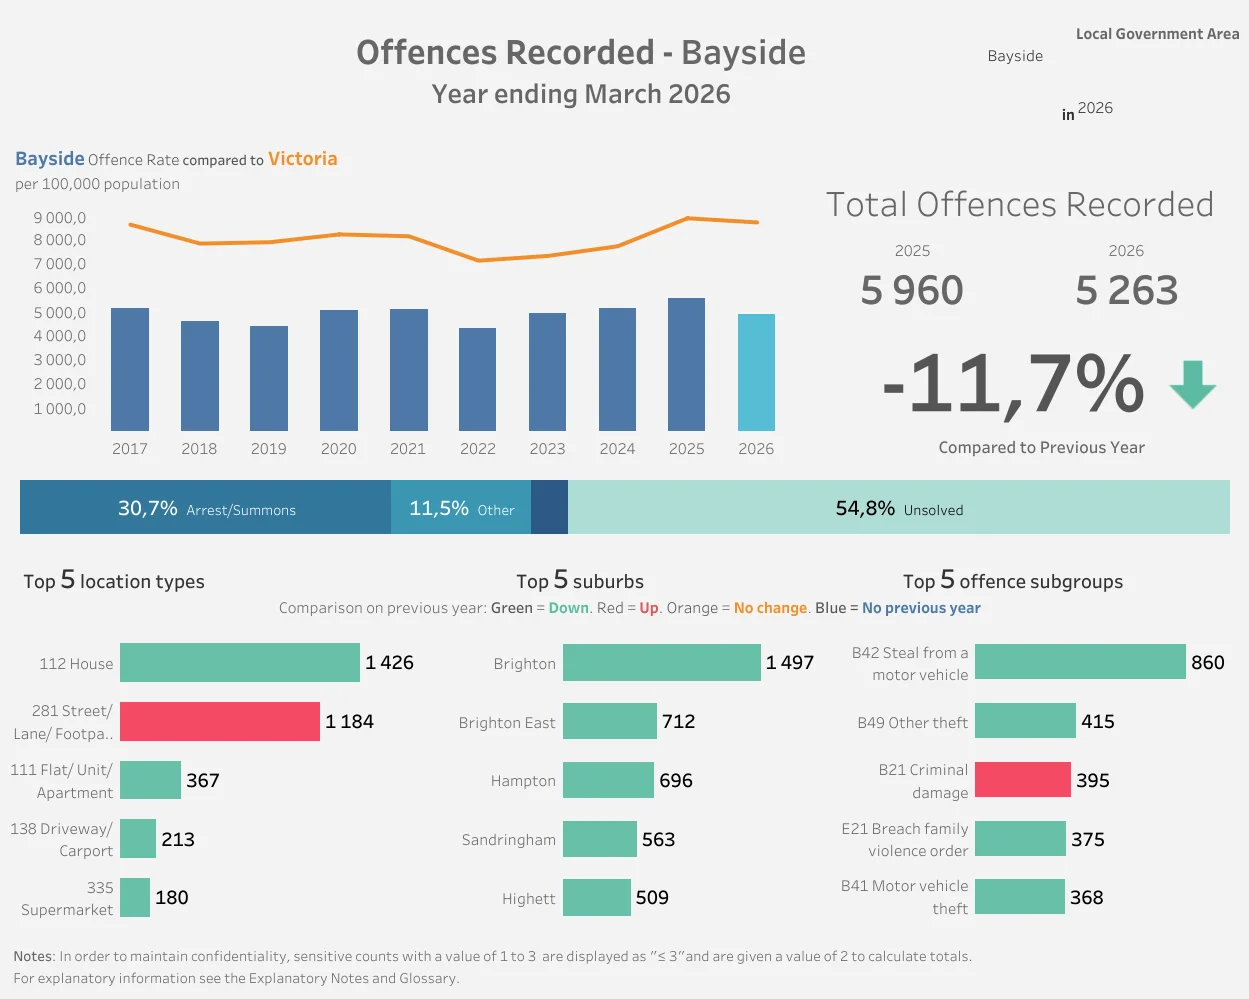
Task: Click the green down arrow trend icon
Action: (1192, 385)
